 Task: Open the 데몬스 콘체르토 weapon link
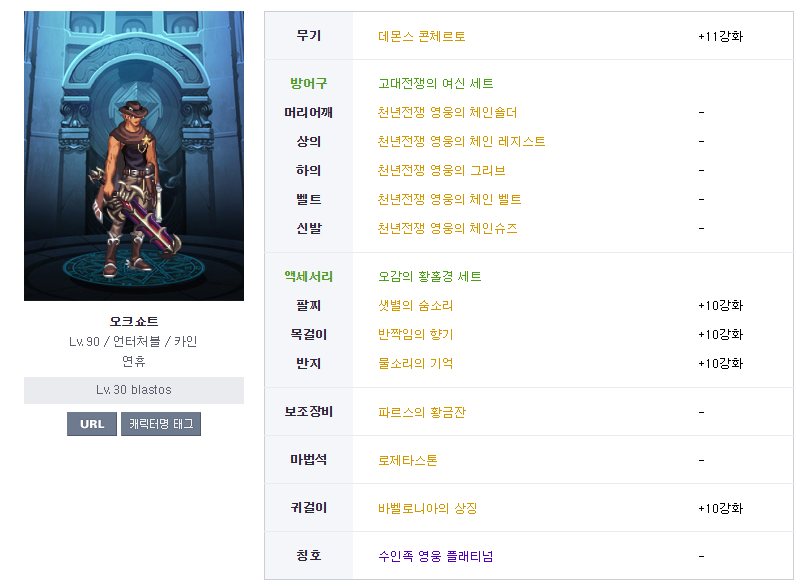point(422,36)
